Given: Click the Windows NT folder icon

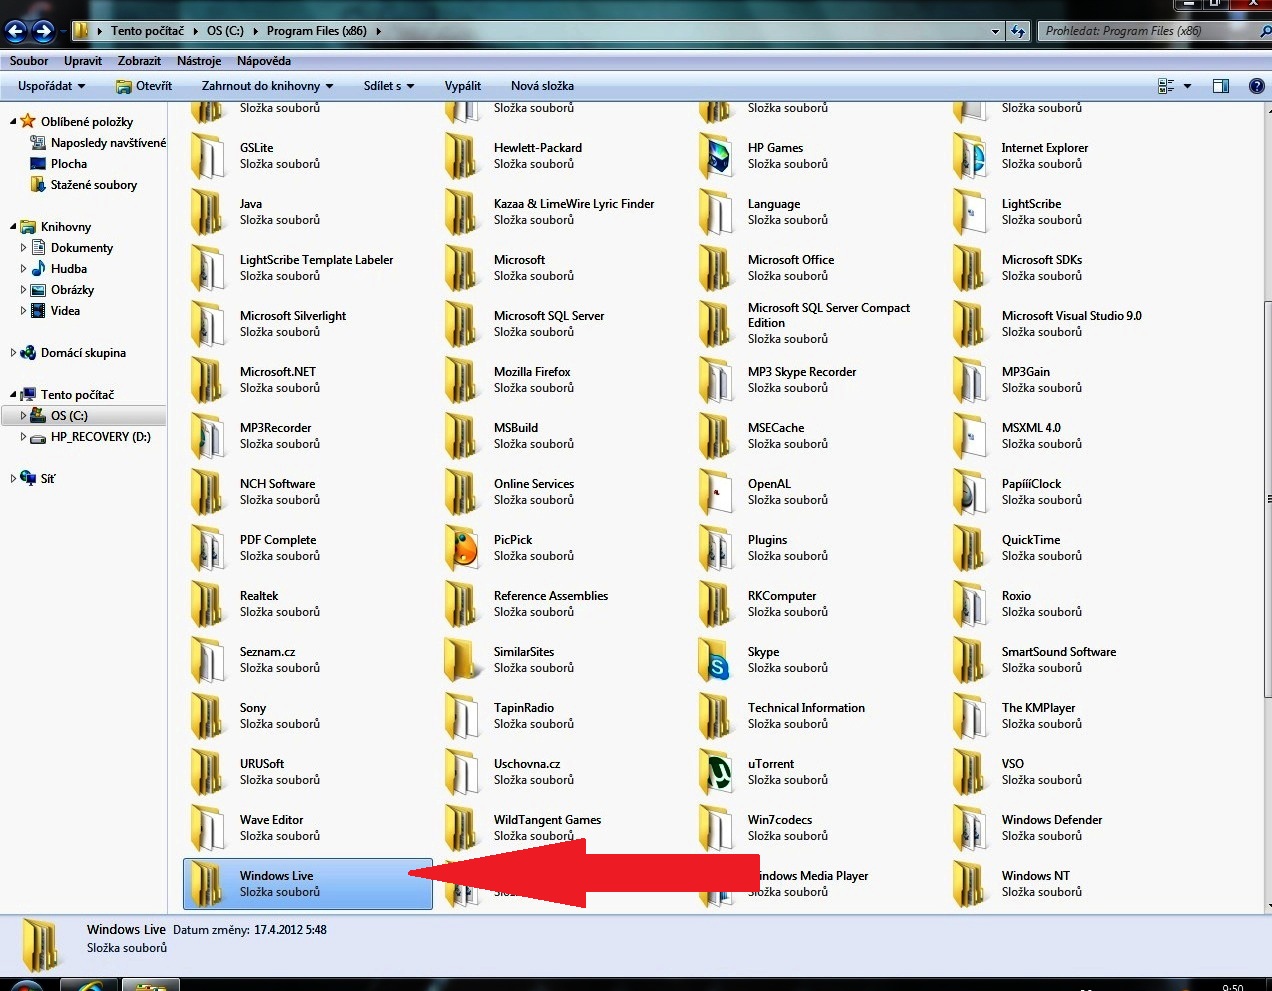Looking at the screenshot, I should pyautogui.click(x=970, y=883).
